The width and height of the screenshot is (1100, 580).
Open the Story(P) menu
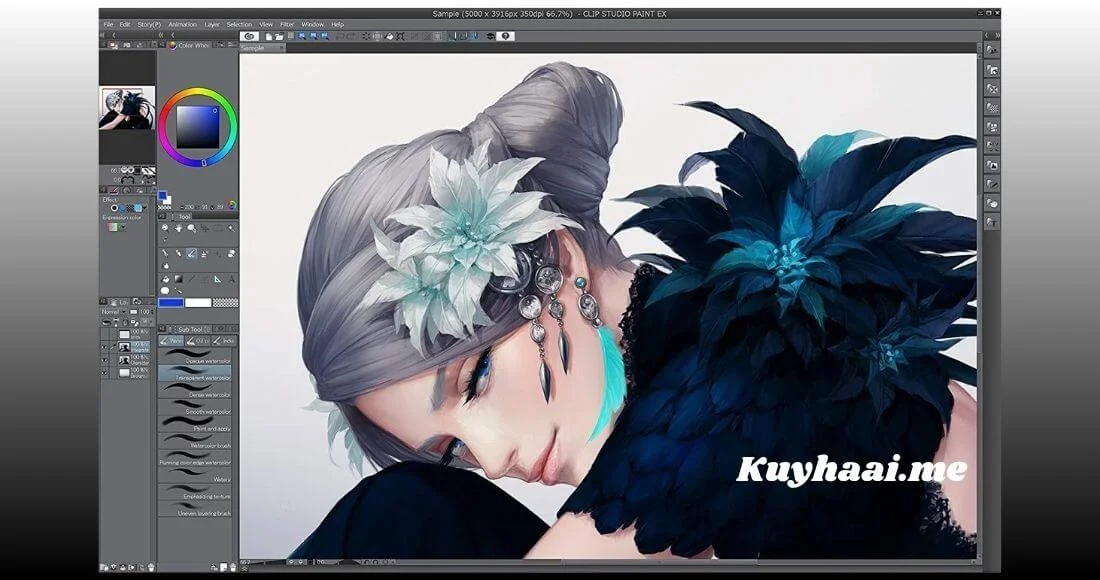149,25
